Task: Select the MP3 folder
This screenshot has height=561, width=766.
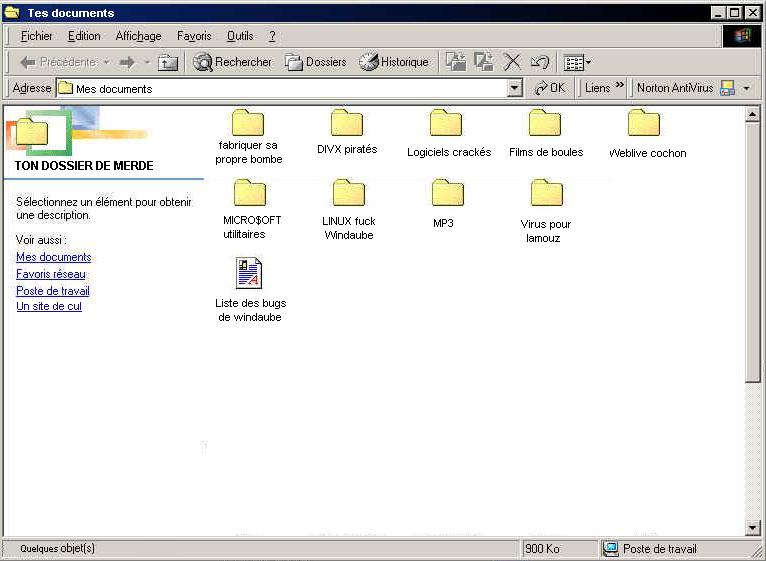Action: [446, 204]
